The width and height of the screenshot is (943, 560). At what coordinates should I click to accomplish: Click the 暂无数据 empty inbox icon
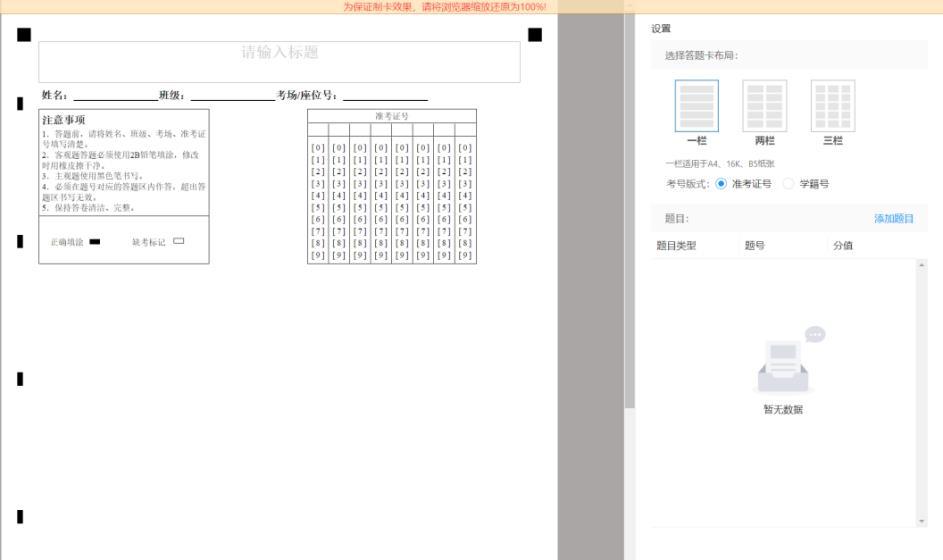click(x=788, y=360)
